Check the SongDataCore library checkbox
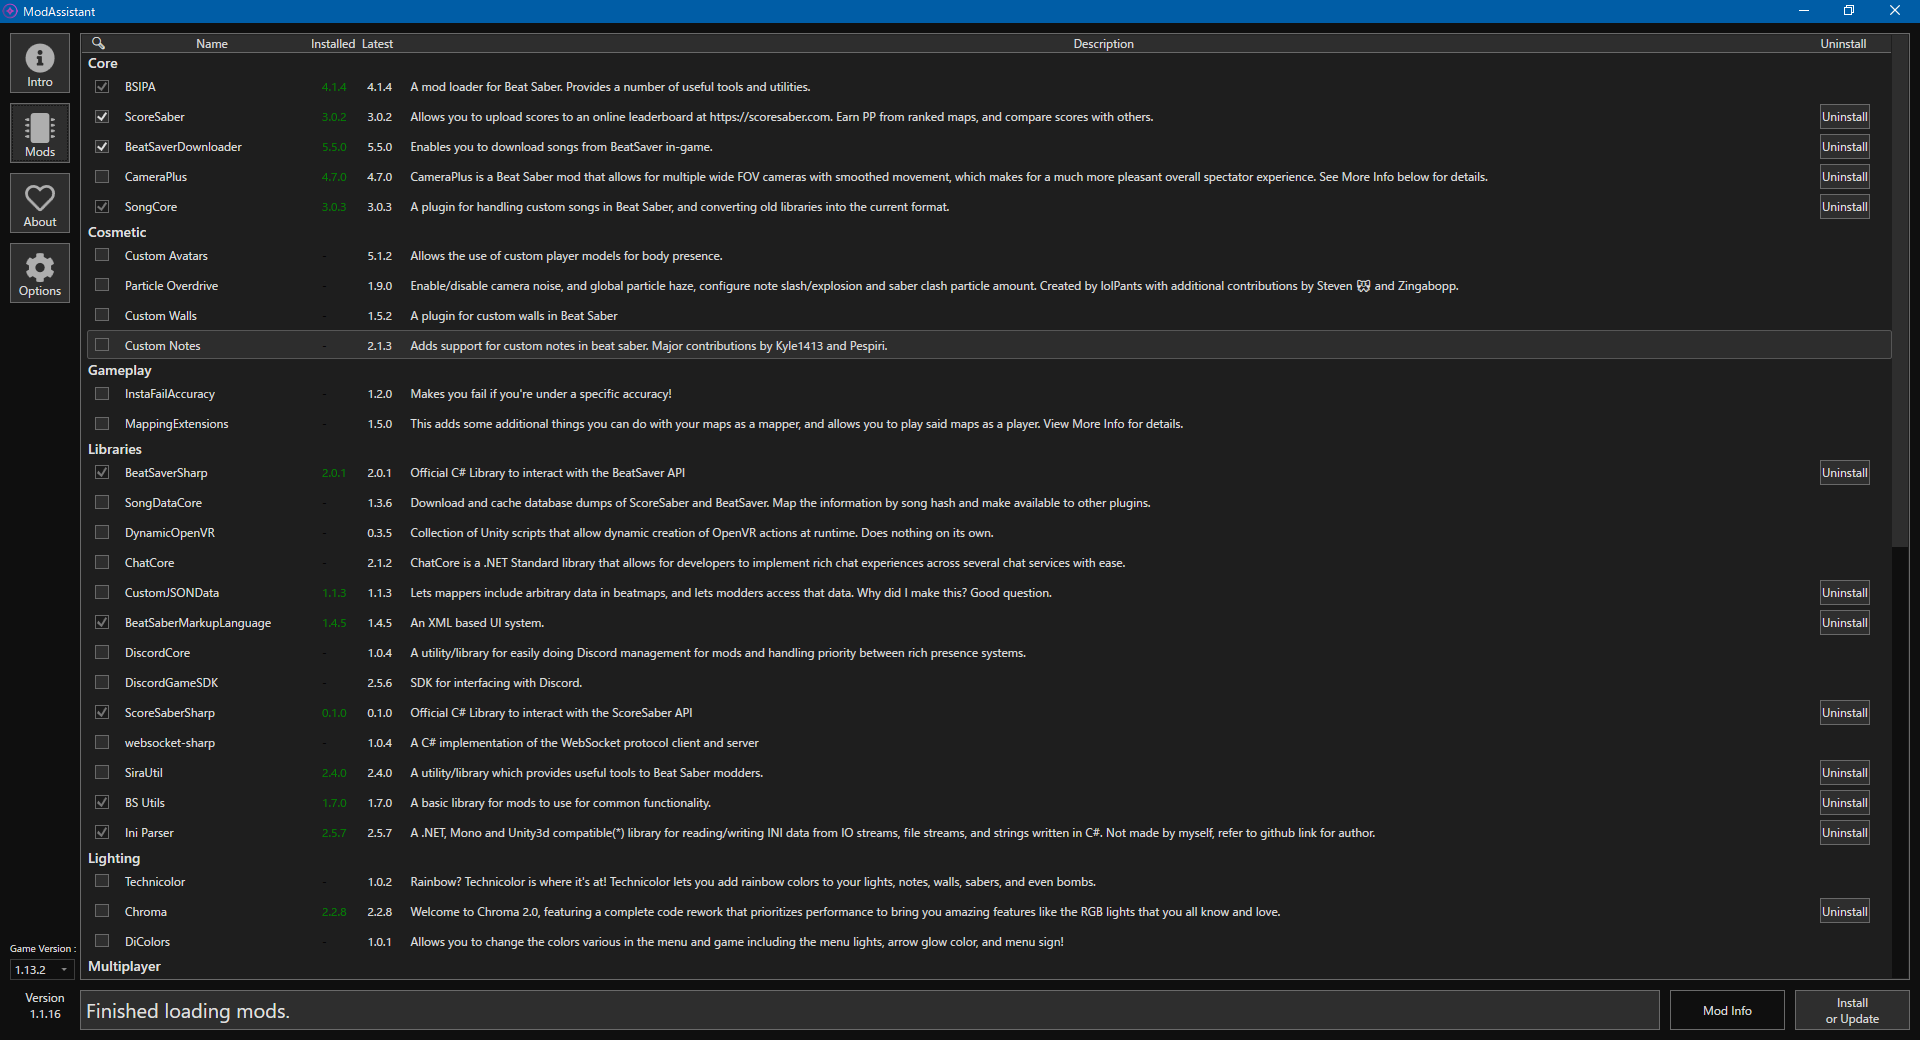 click(x=102, y=502)
